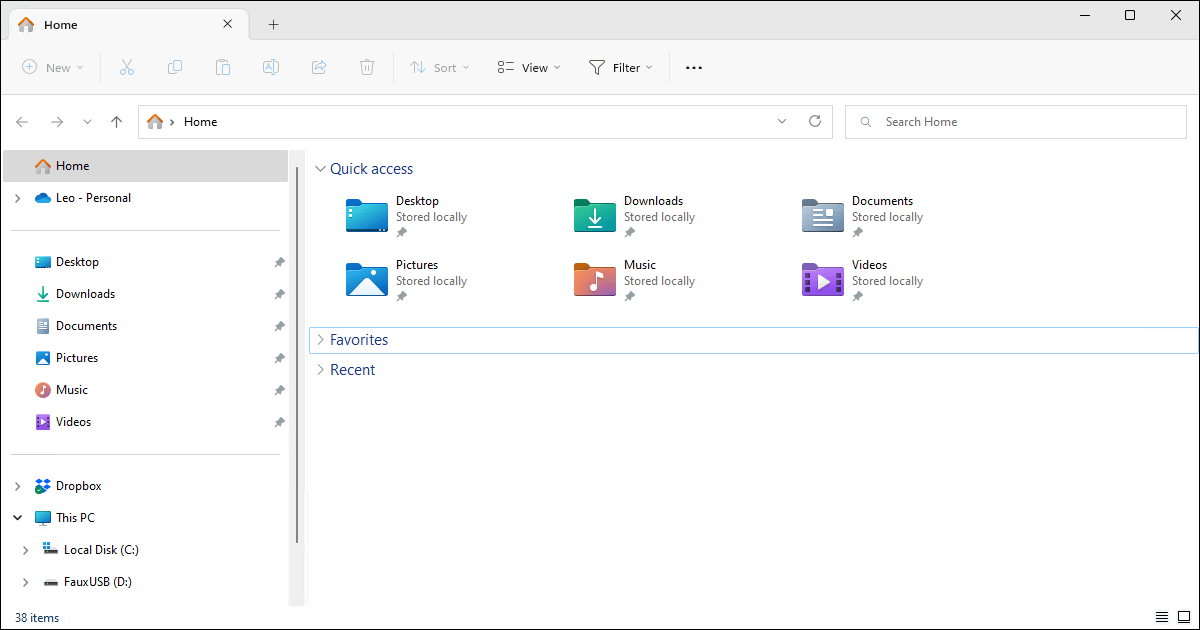Click the Copy icon in toolbar
The image size is (1200, 630).
click(x=175, y=67)
